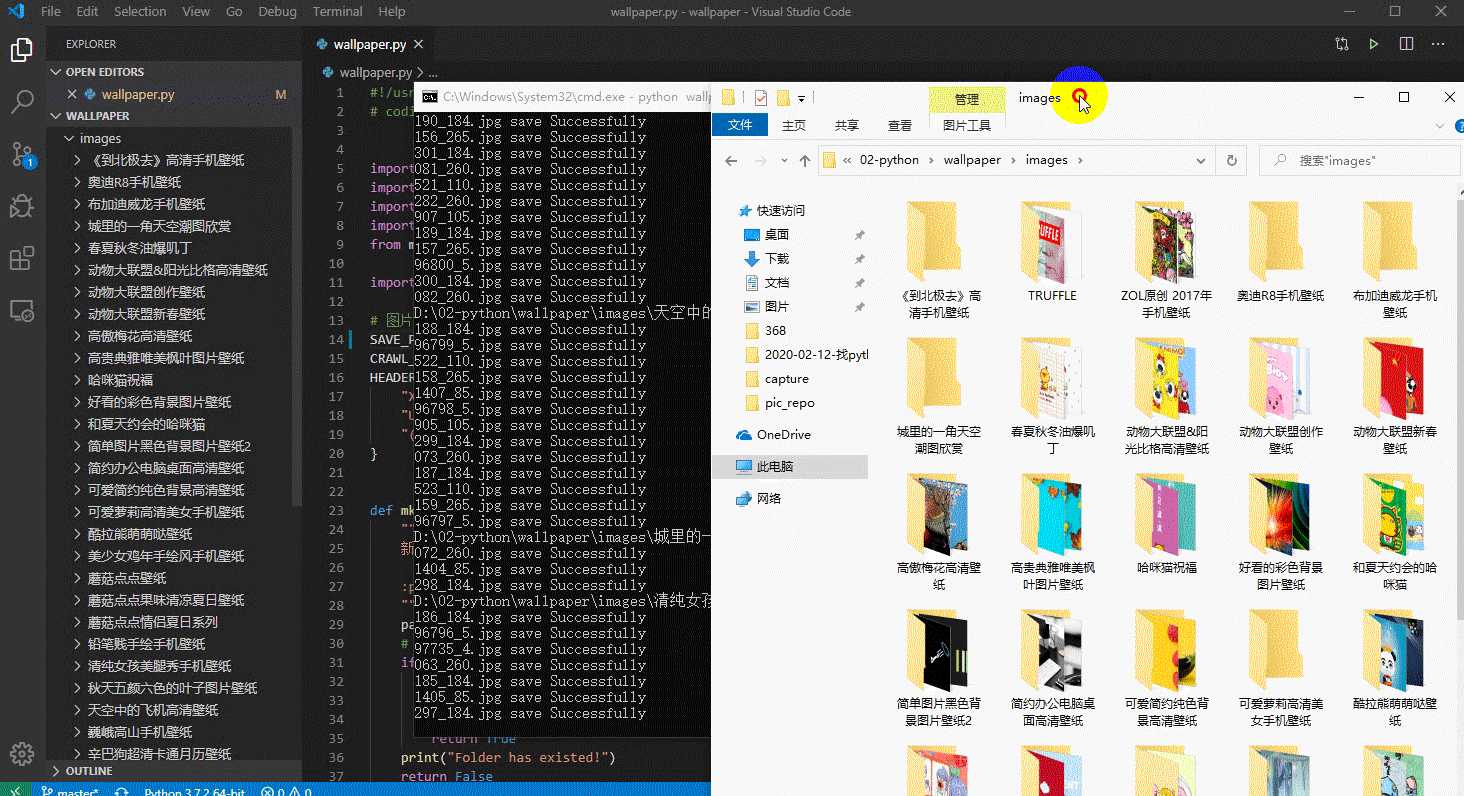Open the 文件 tab in File Explorer
1464x796 pixels.
click(740, 125)
